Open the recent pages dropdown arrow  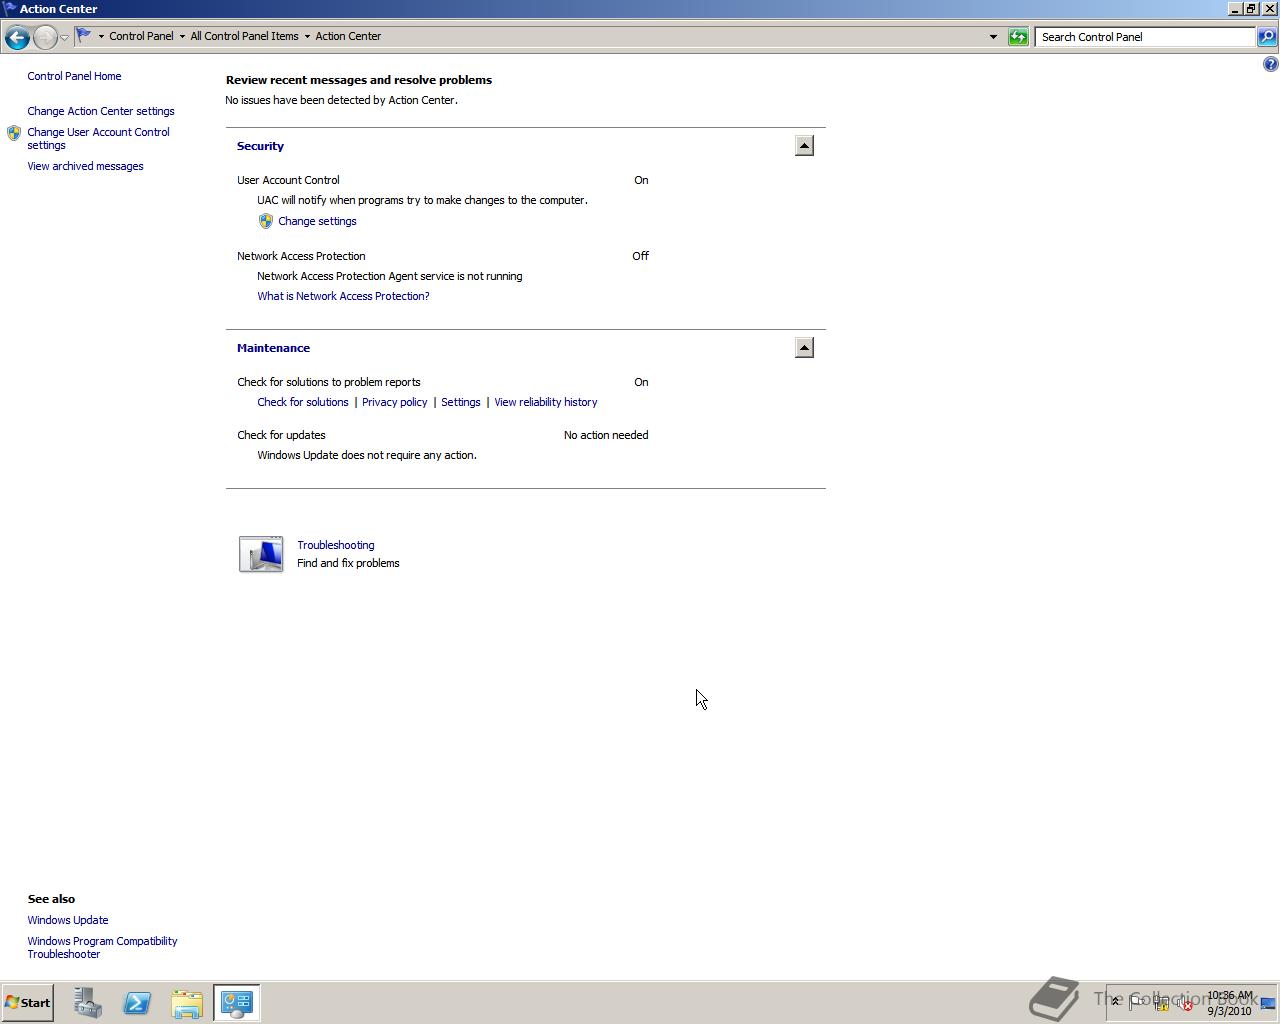(x=64, y=37)
